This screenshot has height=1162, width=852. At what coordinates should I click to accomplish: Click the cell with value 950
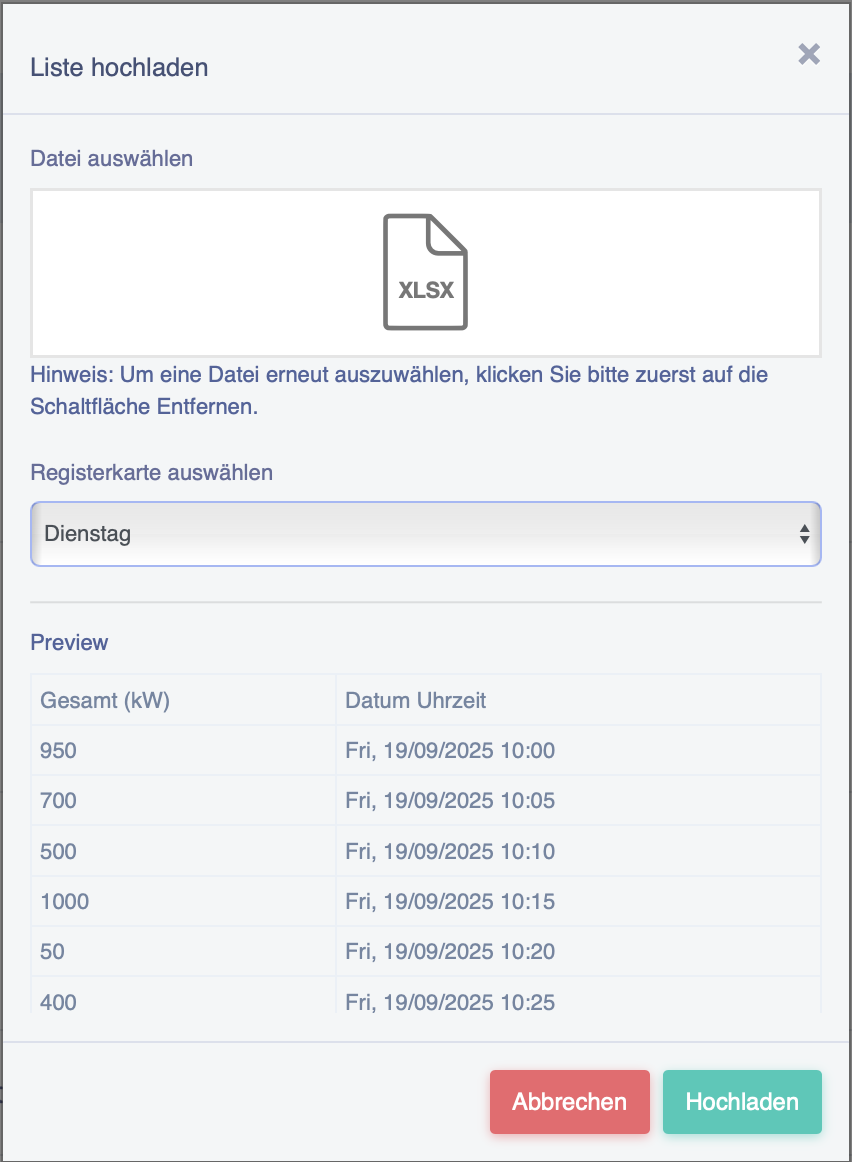pos(183,750)
